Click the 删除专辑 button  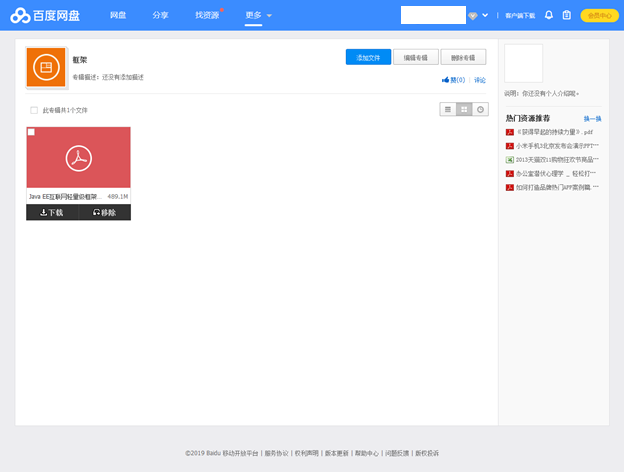(x=463, y=57)
